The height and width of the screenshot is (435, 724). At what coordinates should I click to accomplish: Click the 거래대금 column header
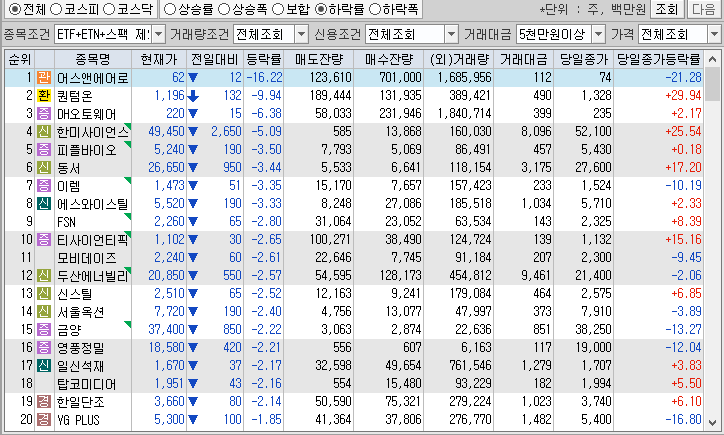(x=524, y=59)
